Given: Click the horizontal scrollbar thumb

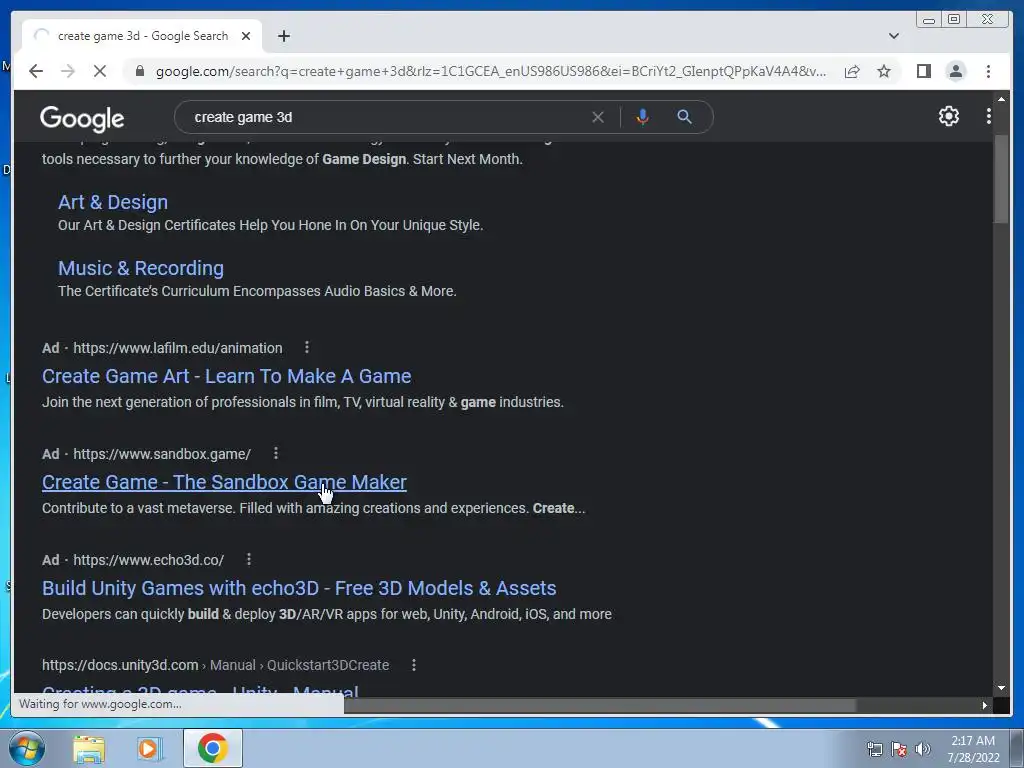Looking at the screenshot, I should (x=600, y=705).
